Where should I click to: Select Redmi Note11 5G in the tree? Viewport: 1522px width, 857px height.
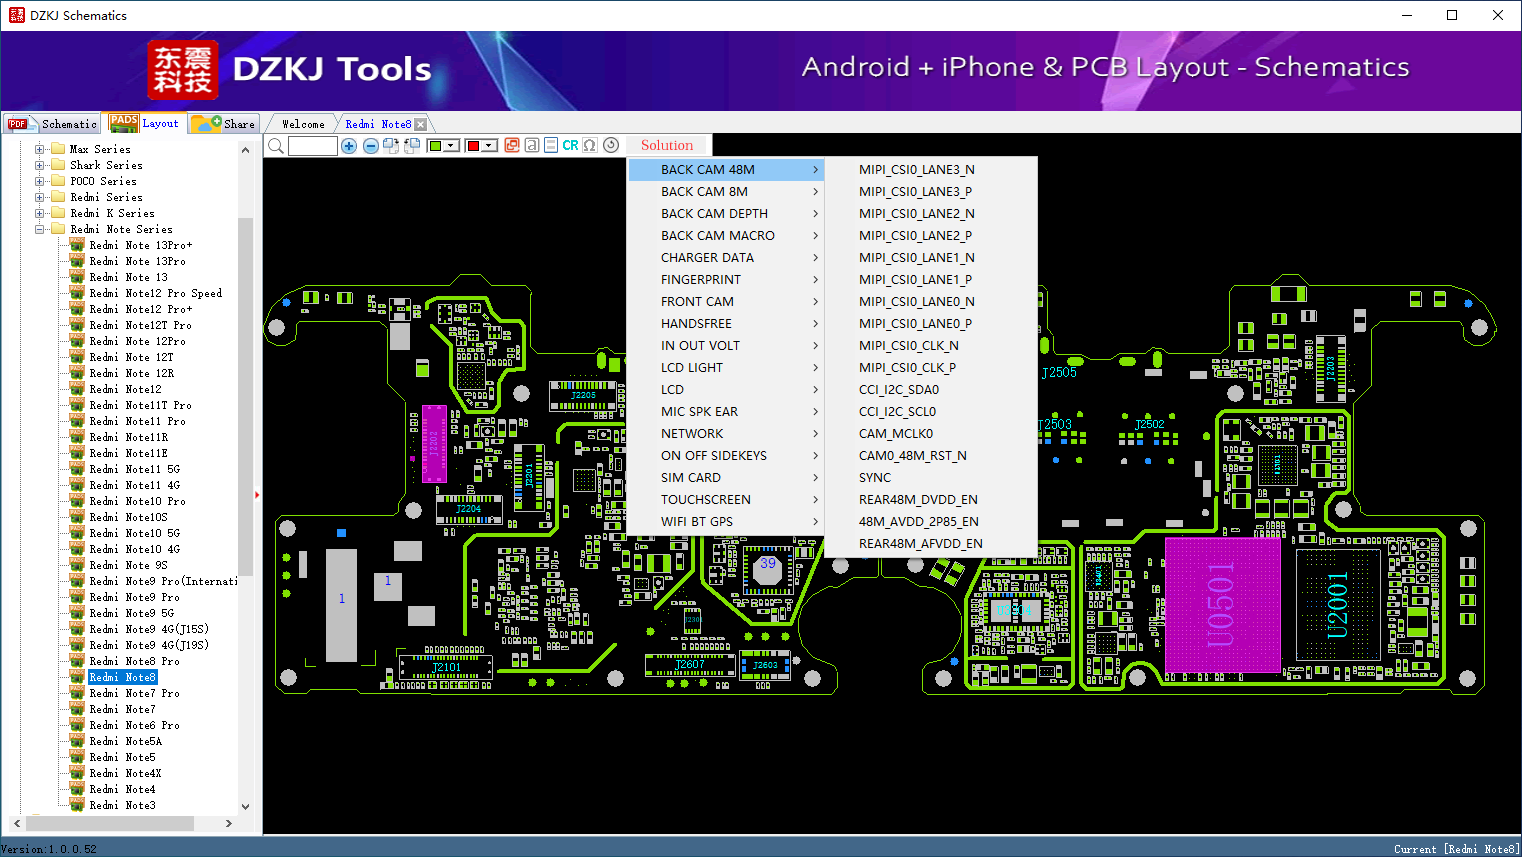pyautogui.click(x=135, y=469)
